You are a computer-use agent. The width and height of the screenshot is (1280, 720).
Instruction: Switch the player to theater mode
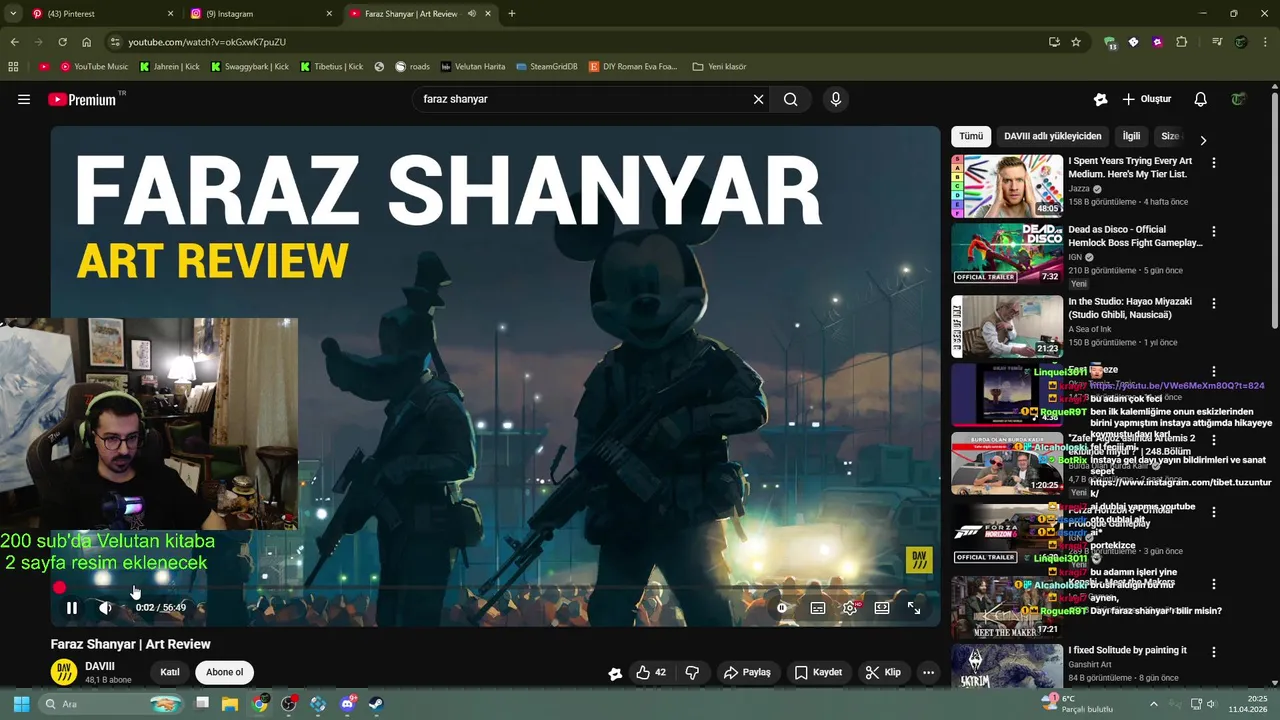point(882,607)
